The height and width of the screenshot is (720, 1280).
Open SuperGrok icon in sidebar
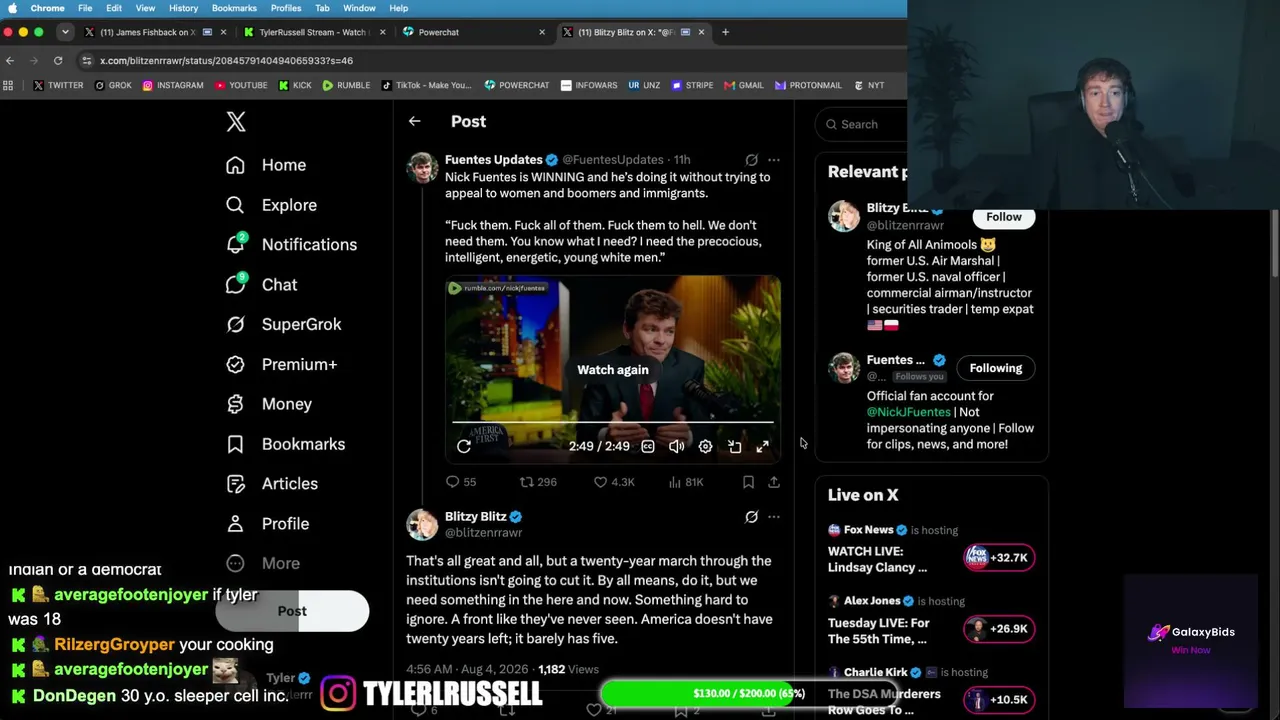(x=235, y=324)
